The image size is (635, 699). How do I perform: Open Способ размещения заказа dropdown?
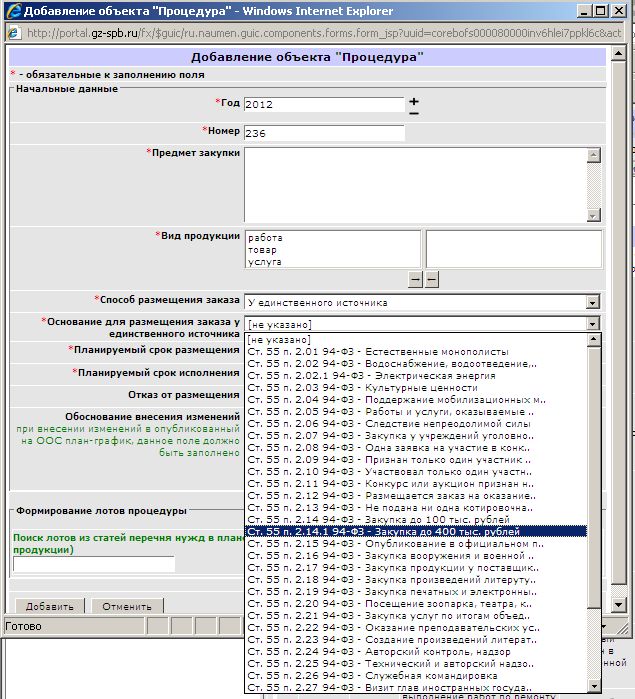tap(592, 303)
